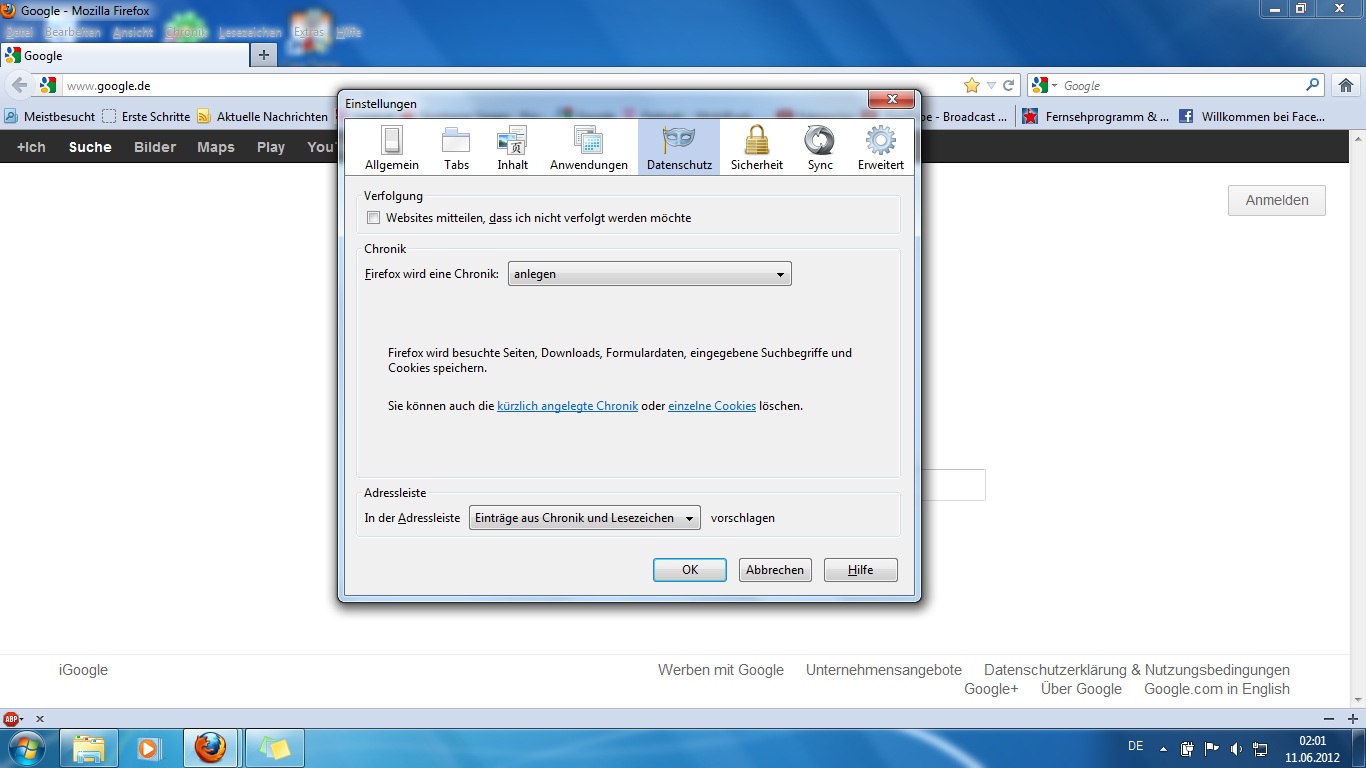Follow the 'einzelne Cookies' link
Viewport: 1366px width, 768px height.
[712, 406]
